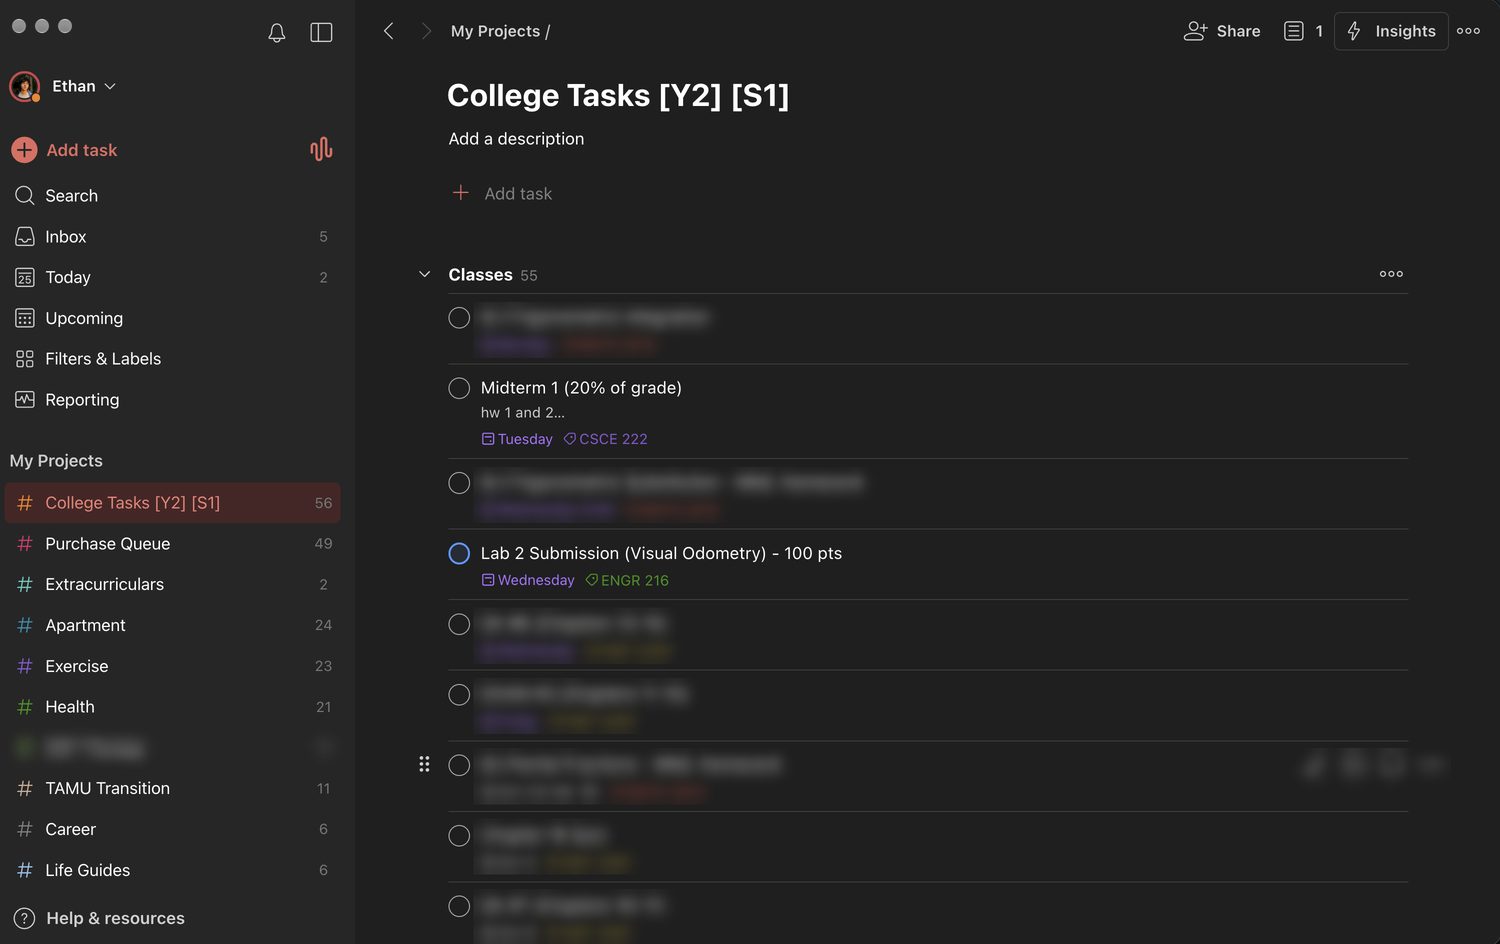The width and height of the screenshot is (1500, 944).
Task: Open the voice ramble waveform icon
Action: click(321, 150)
